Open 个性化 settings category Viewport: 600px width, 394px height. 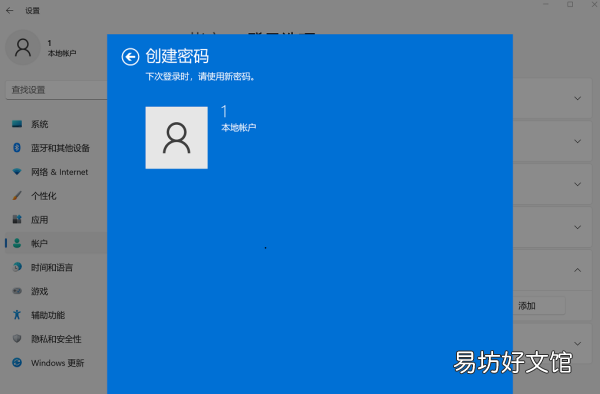[x=56, y=196]
